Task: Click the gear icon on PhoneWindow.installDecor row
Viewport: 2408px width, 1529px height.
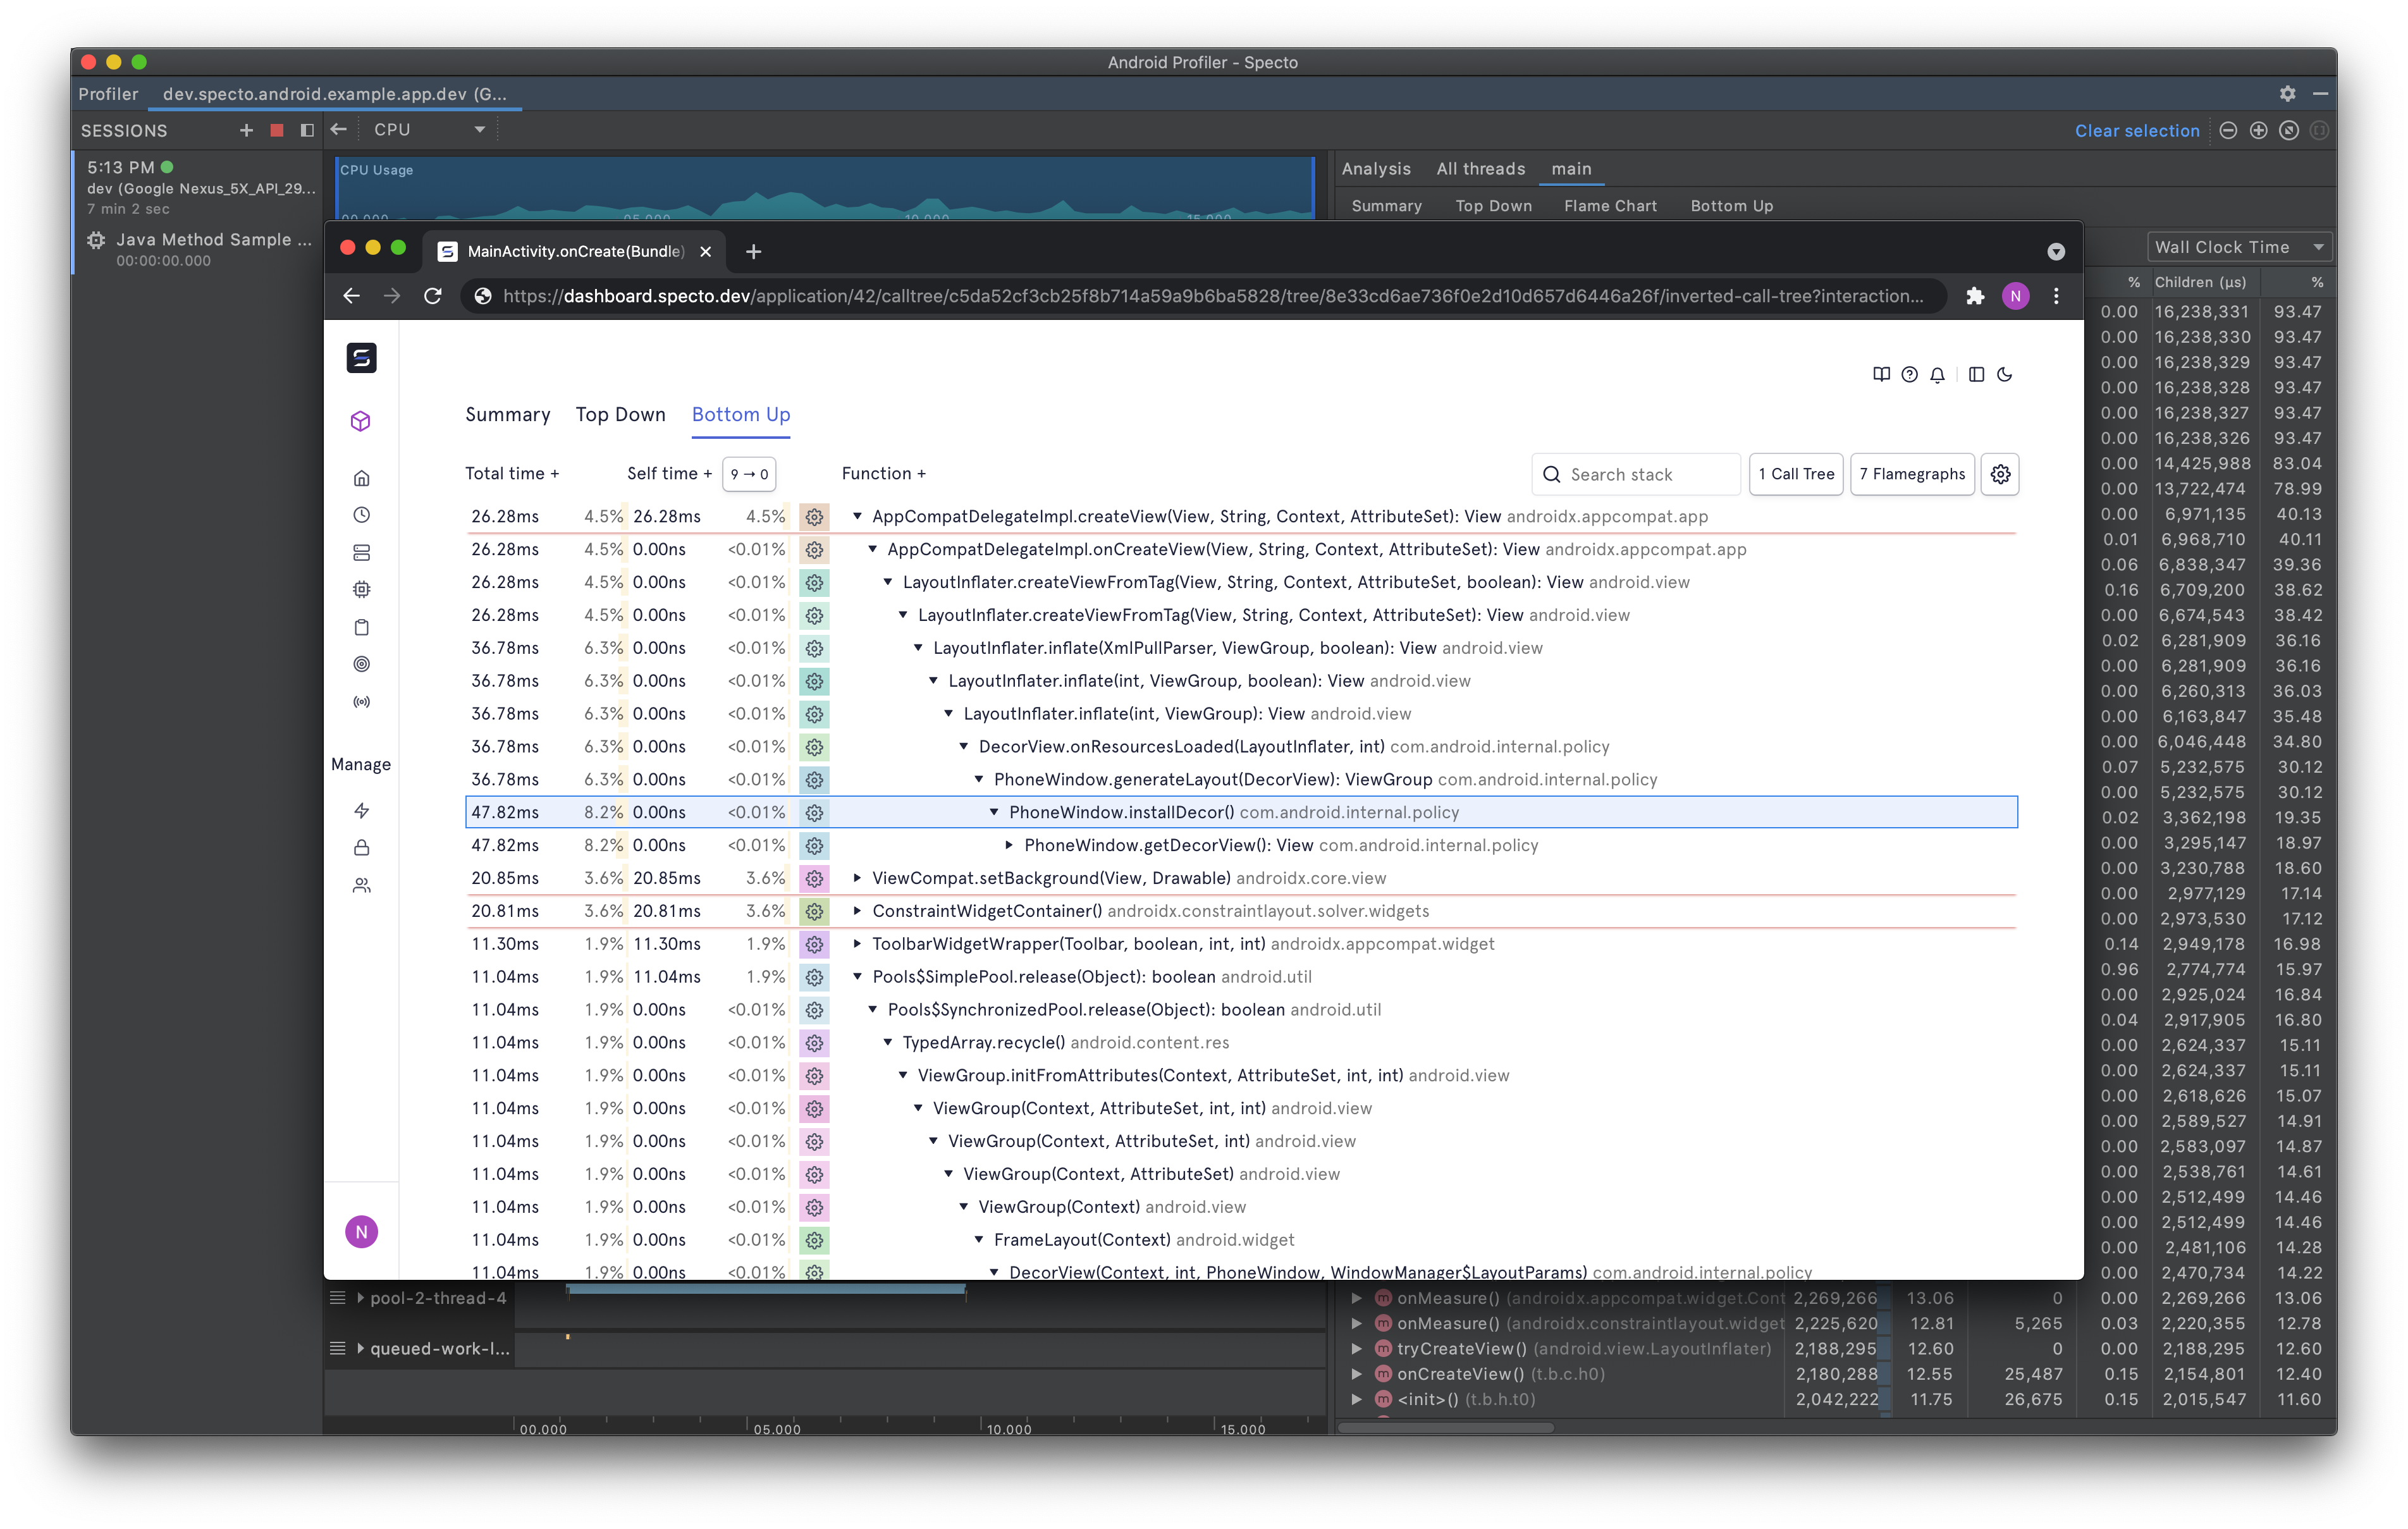Action: coord(814,813)
